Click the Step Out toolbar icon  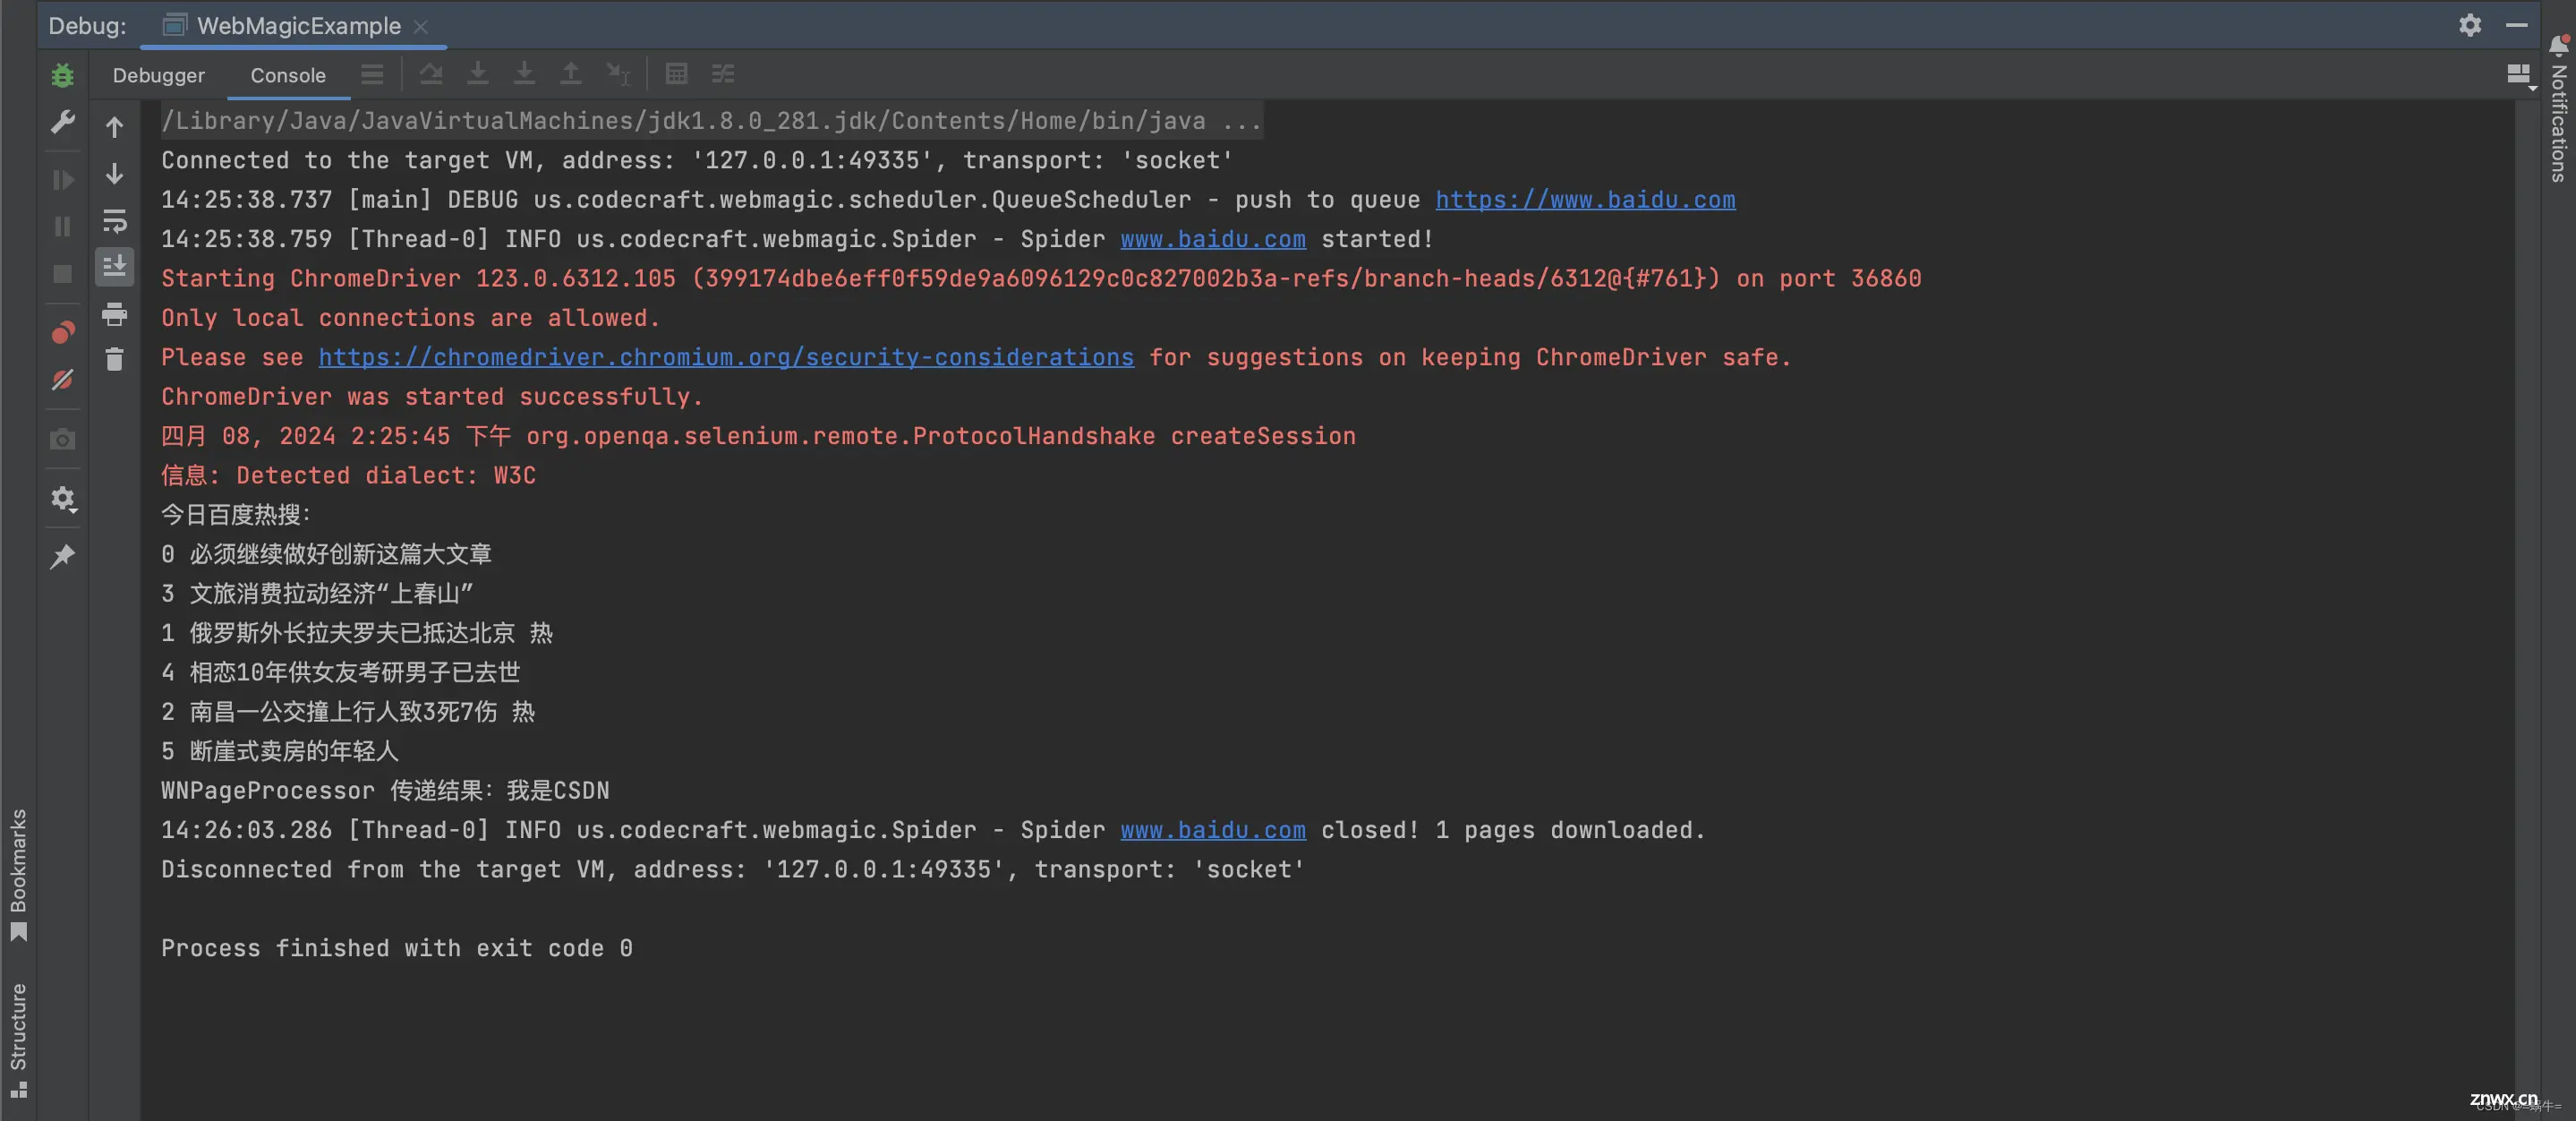click(x=570, y=74)
